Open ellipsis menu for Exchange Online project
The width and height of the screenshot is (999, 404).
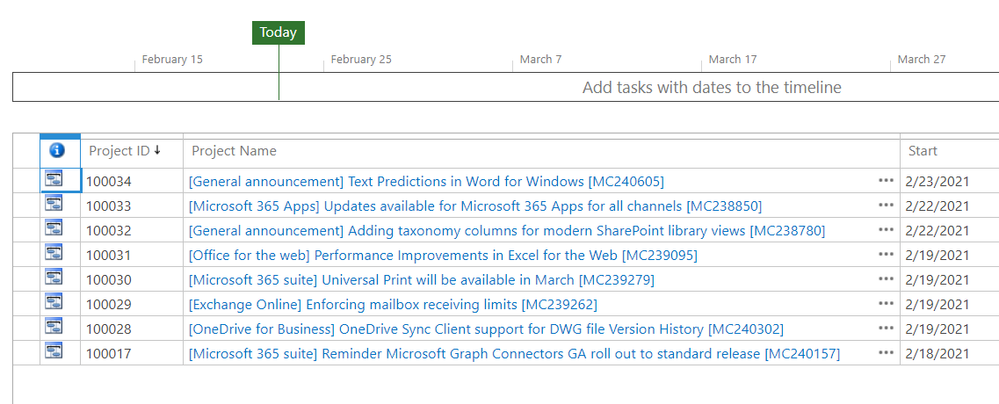[x=885, y=304]
